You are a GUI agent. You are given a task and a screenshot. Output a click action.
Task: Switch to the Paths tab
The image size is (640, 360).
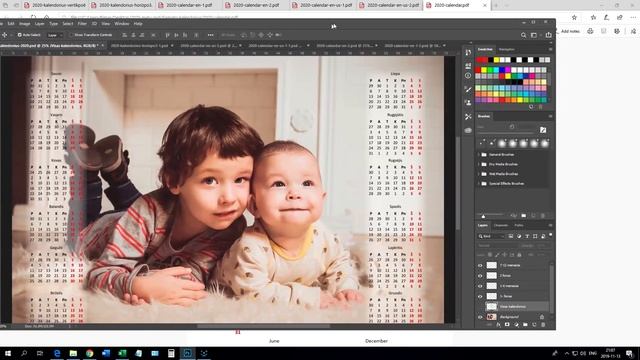click(519, 225)
